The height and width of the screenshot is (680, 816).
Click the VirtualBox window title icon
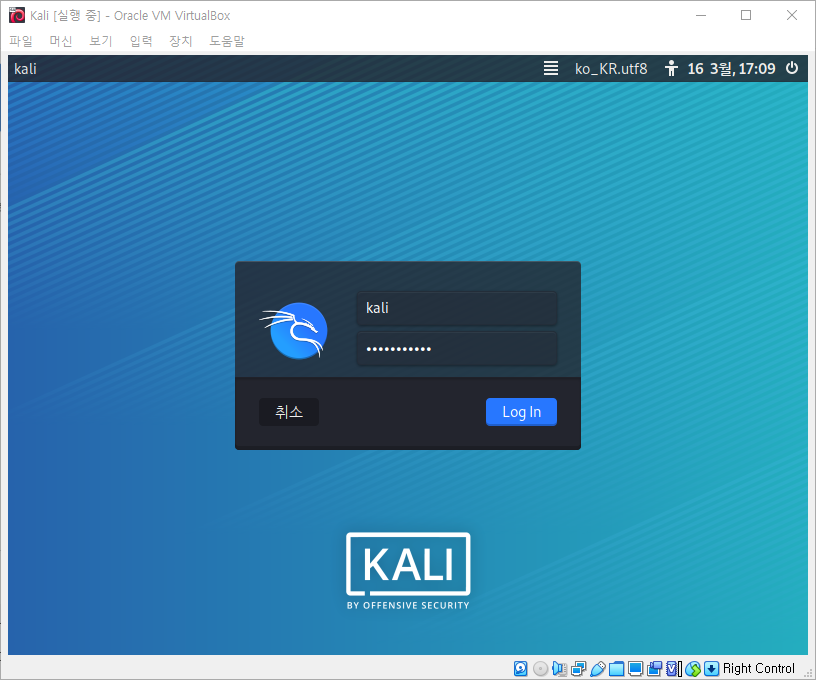(x=17, y=15)
